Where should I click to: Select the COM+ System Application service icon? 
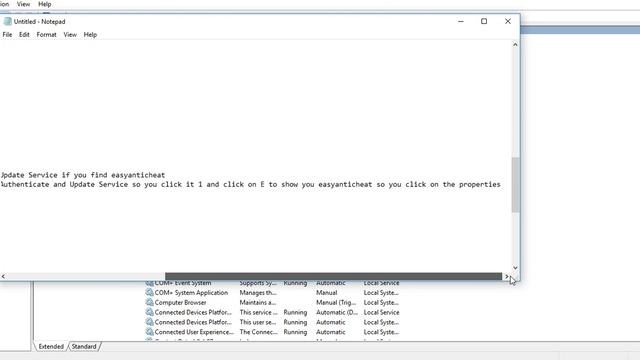click(x=149, y=293)
